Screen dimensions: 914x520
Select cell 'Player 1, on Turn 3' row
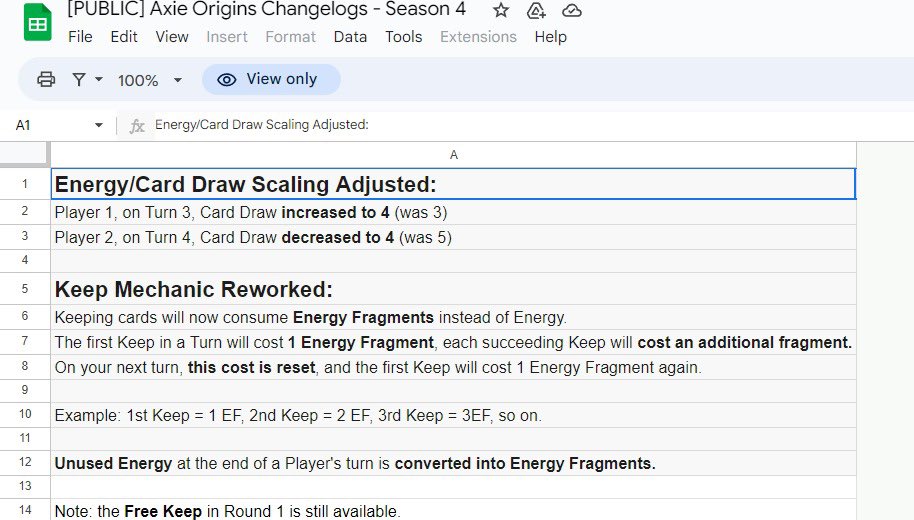[454, 212]
